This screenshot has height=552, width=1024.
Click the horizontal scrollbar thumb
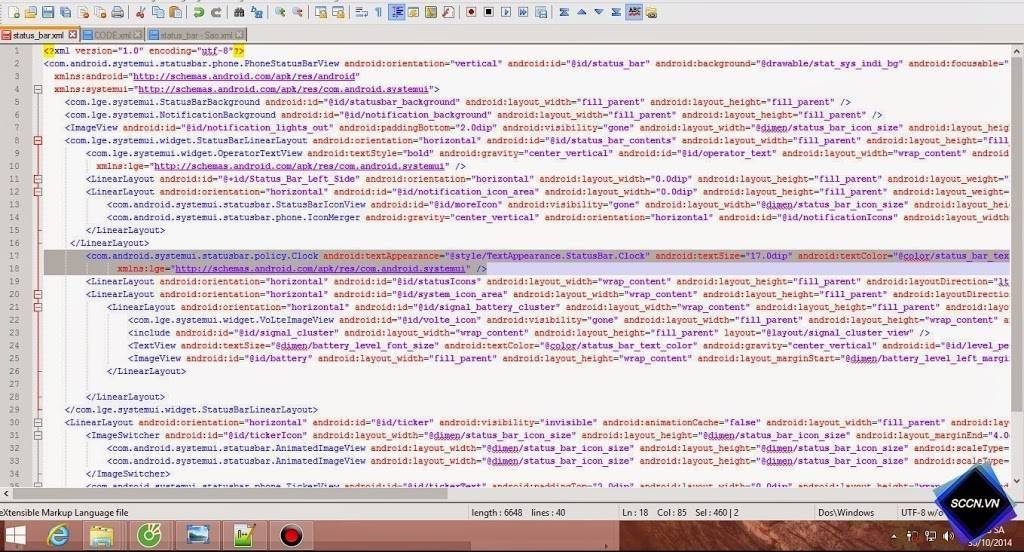point(229,494)
